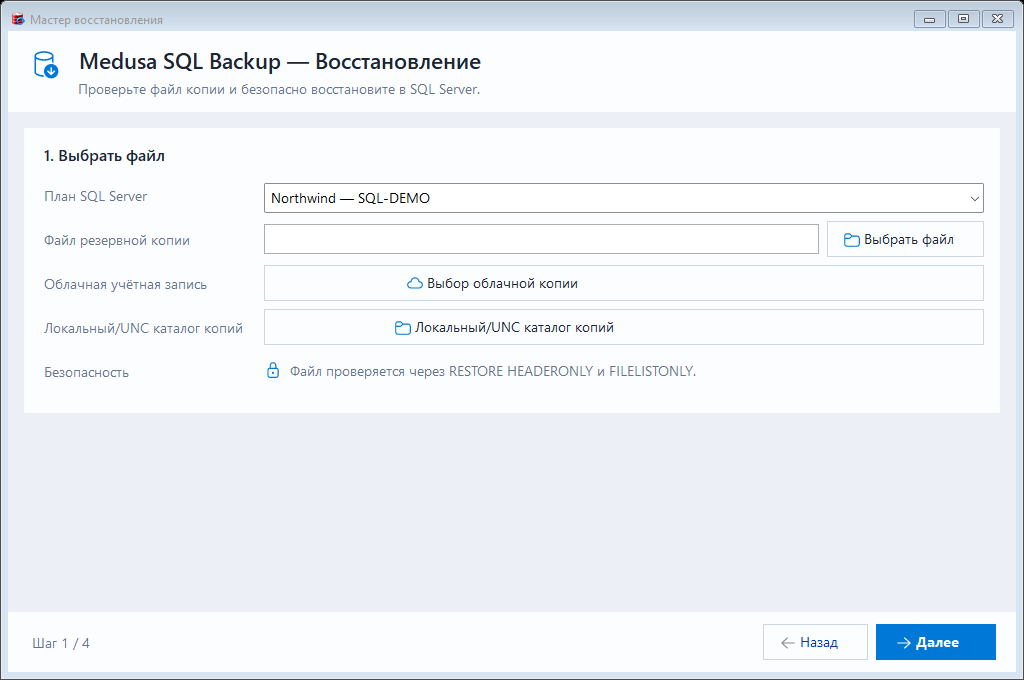Click the backup file path field
The image size is (1024, 680).
541,239
